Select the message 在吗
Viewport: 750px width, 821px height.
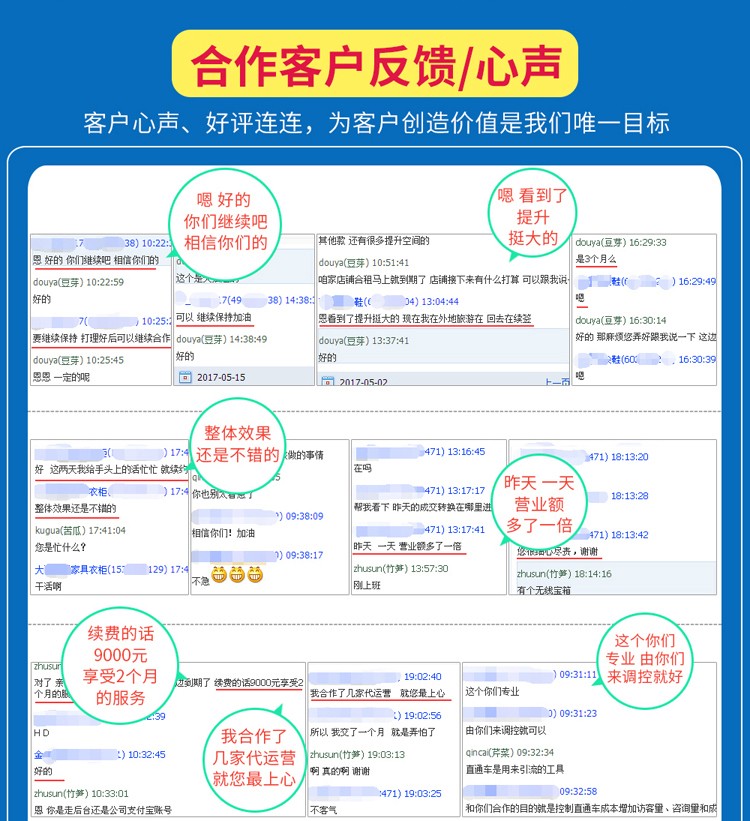point(362,468)
